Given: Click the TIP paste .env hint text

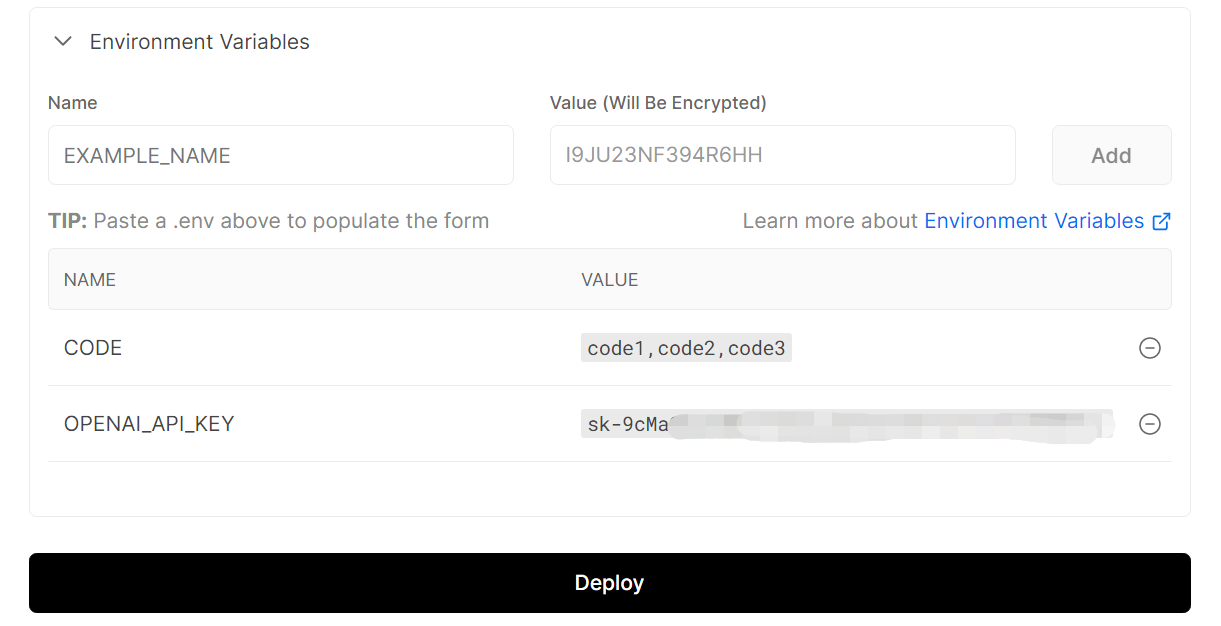Looking at the screenshot, I should pos(268,221).
